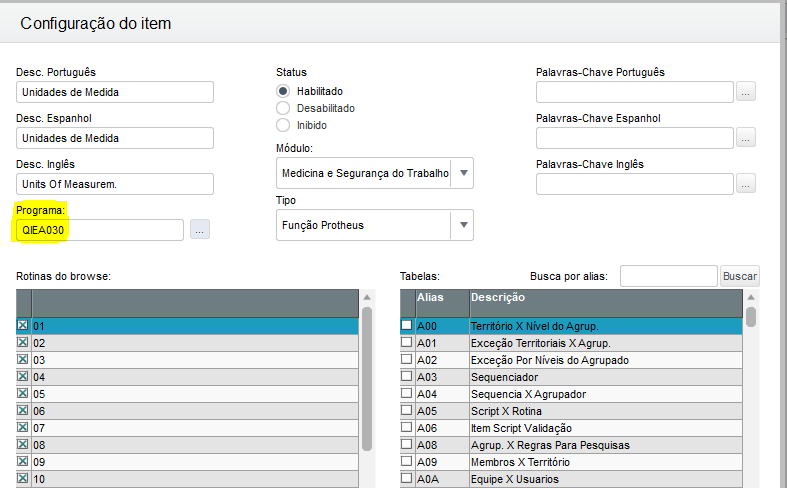Focus the Desc. Português text field
The image size is (787, 488).
115,92
